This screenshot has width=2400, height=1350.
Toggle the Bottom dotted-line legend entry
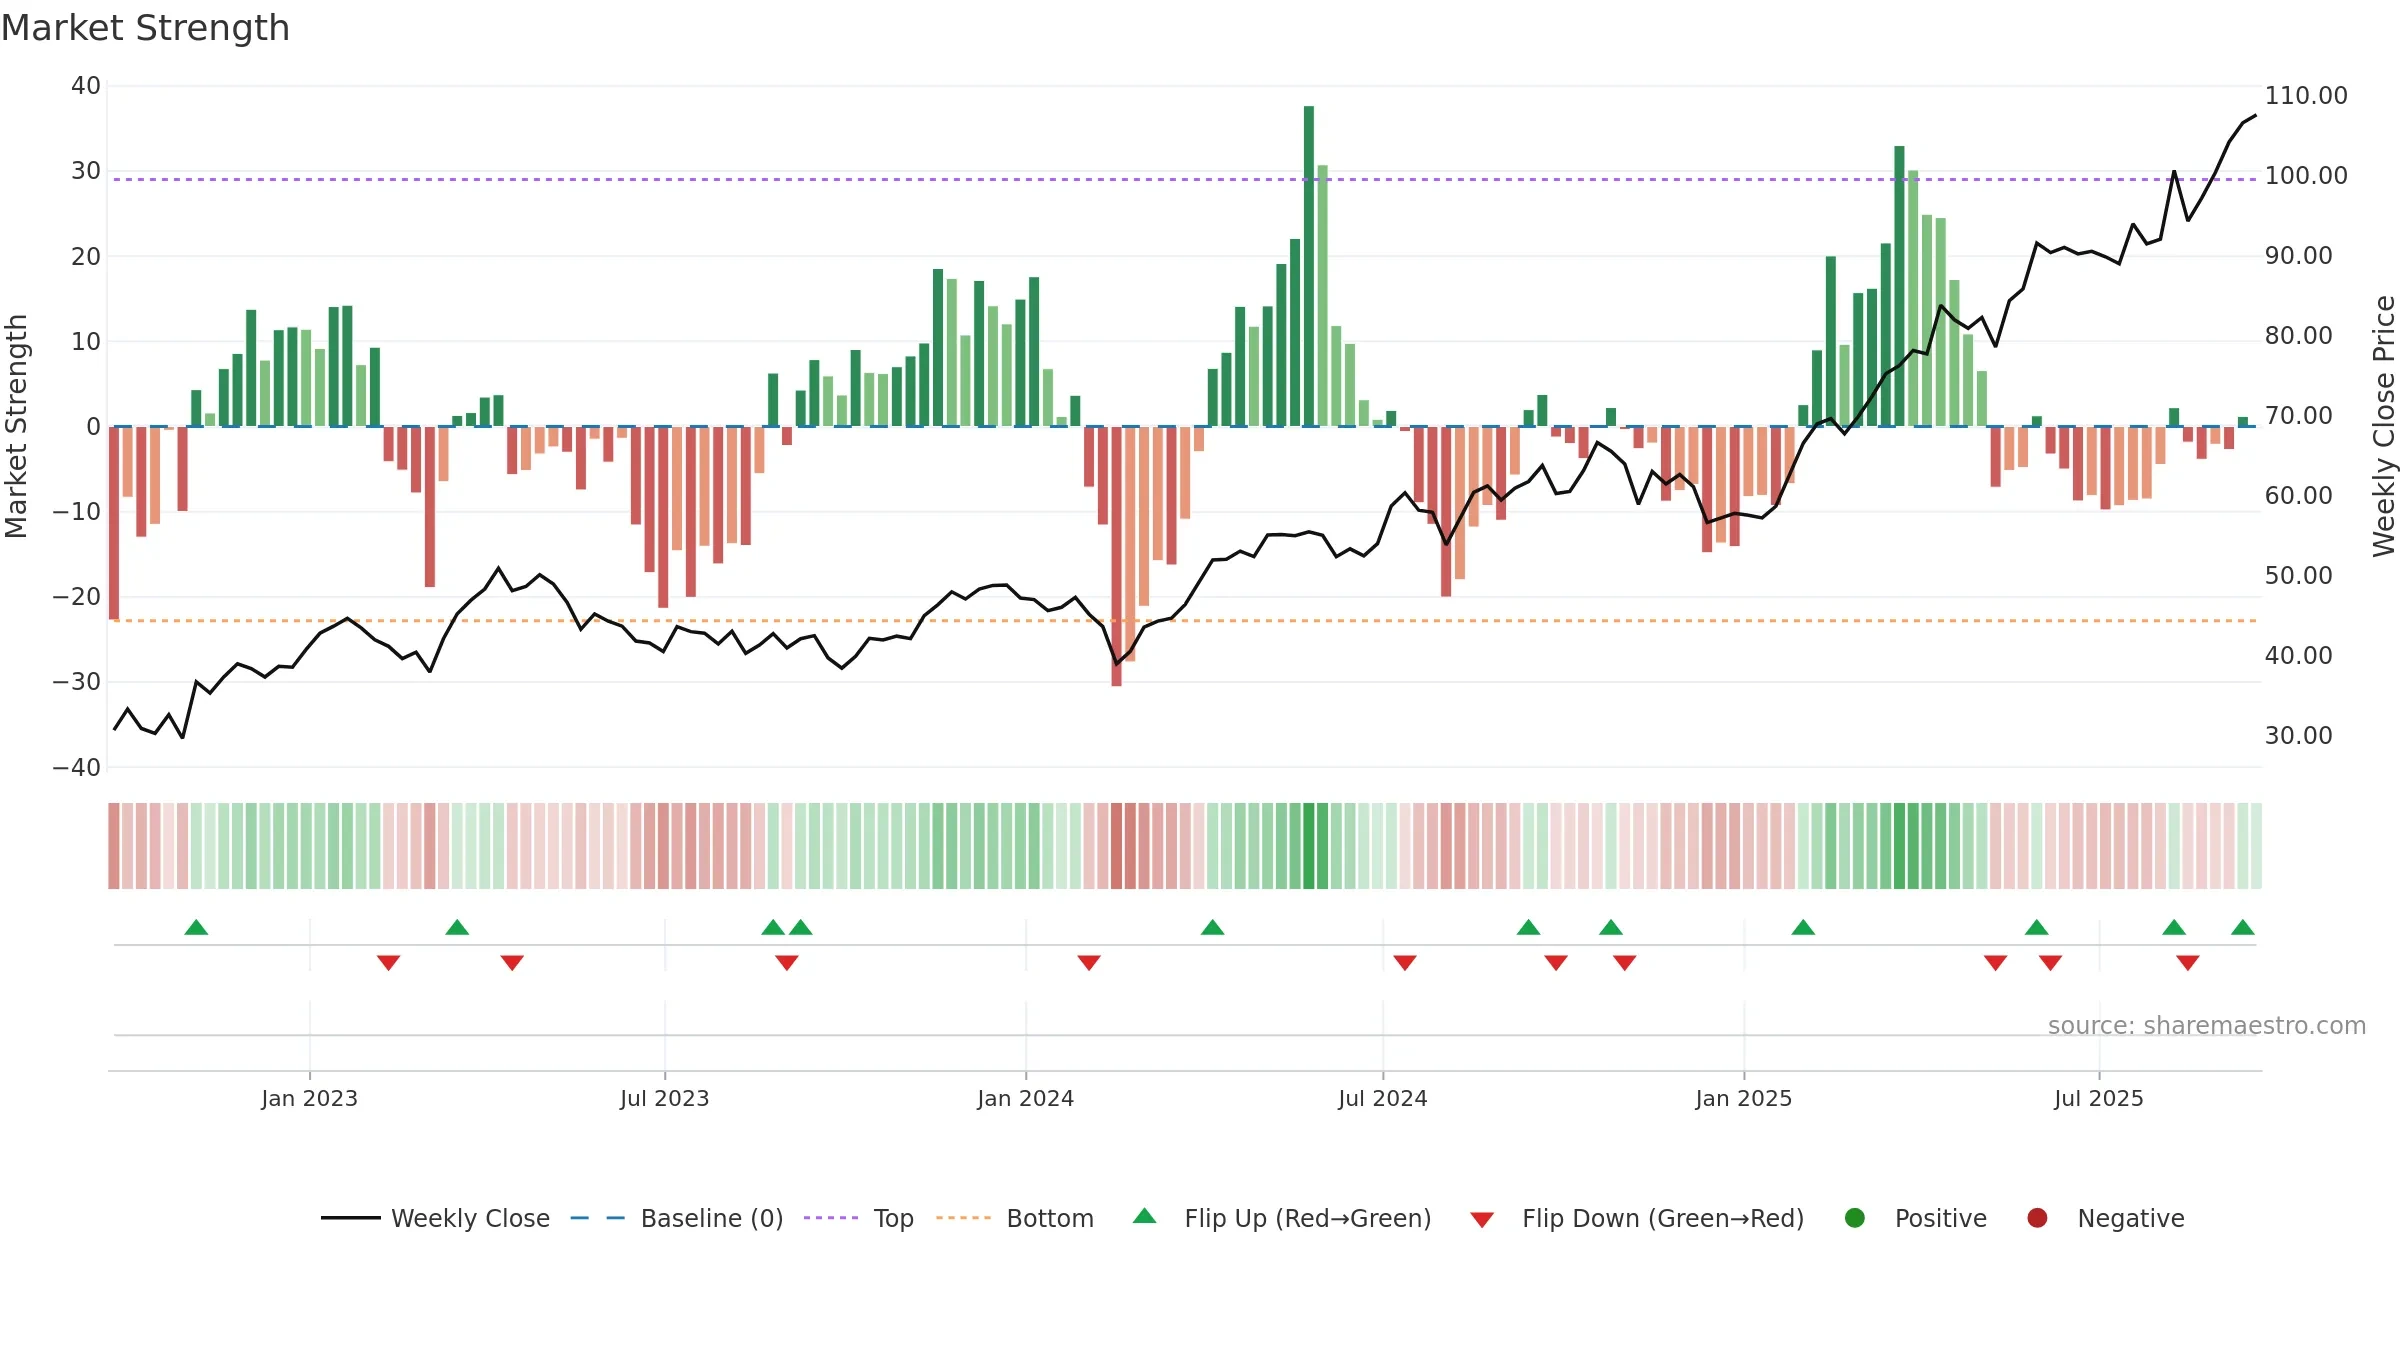coord(1015,1218)
